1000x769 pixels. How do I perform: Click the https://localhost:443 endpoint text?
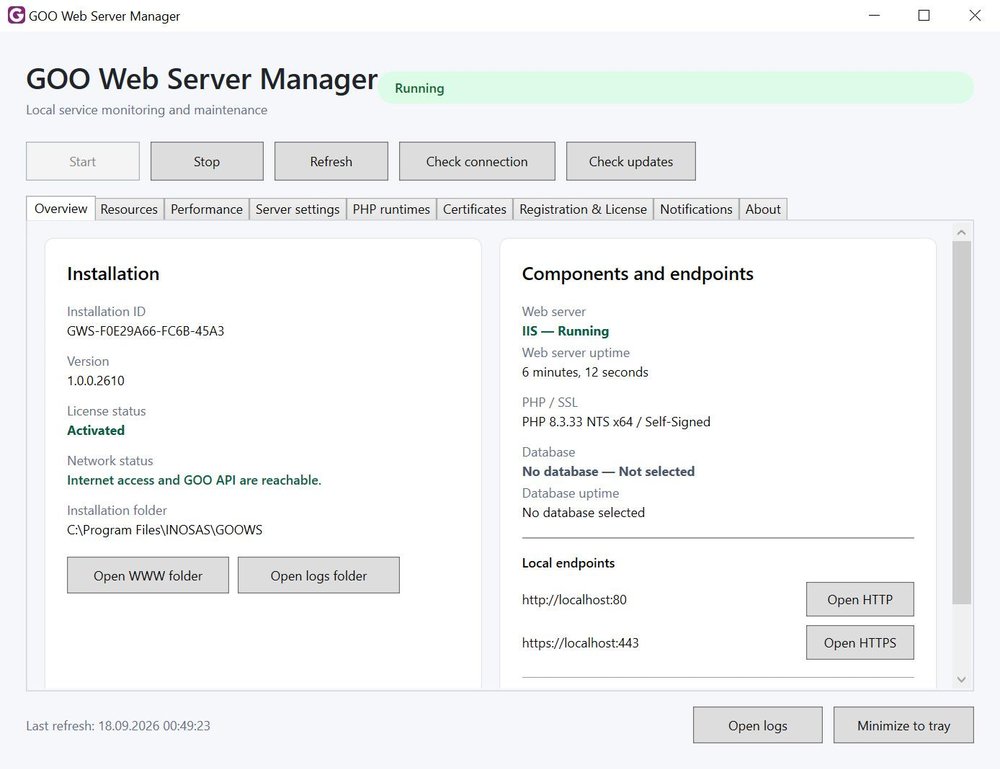pos(580,643)
